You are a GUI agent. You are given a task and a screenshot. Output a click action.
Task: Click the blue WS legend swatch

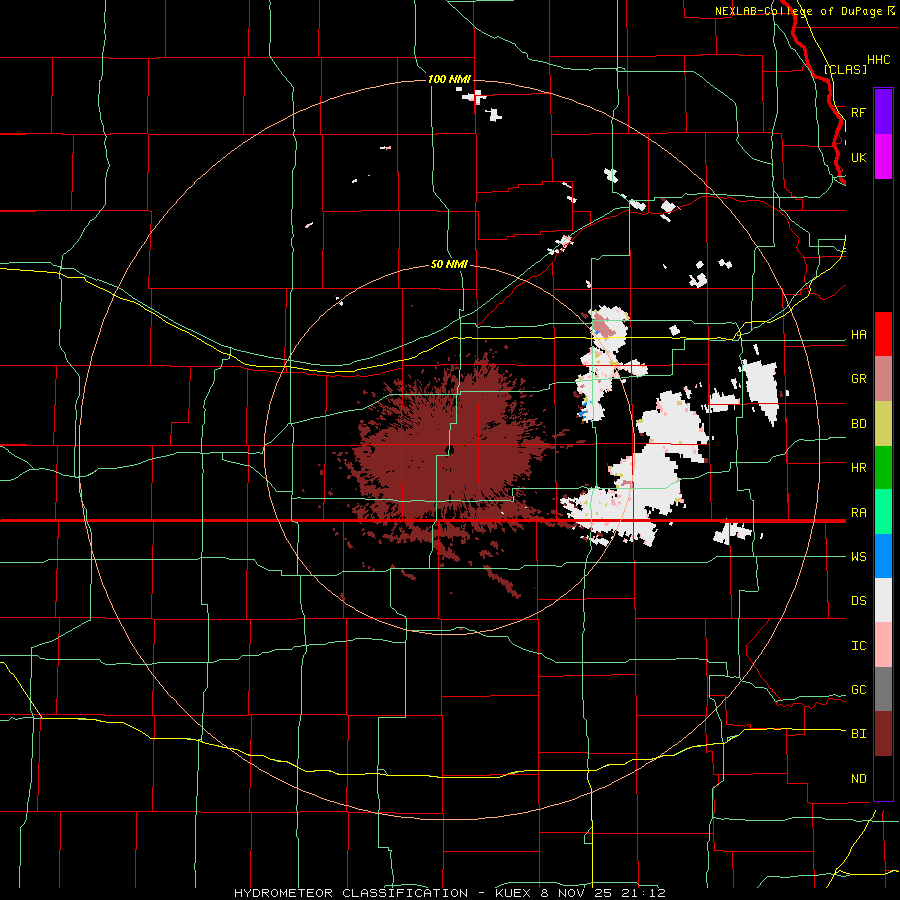tap(883, 556)
